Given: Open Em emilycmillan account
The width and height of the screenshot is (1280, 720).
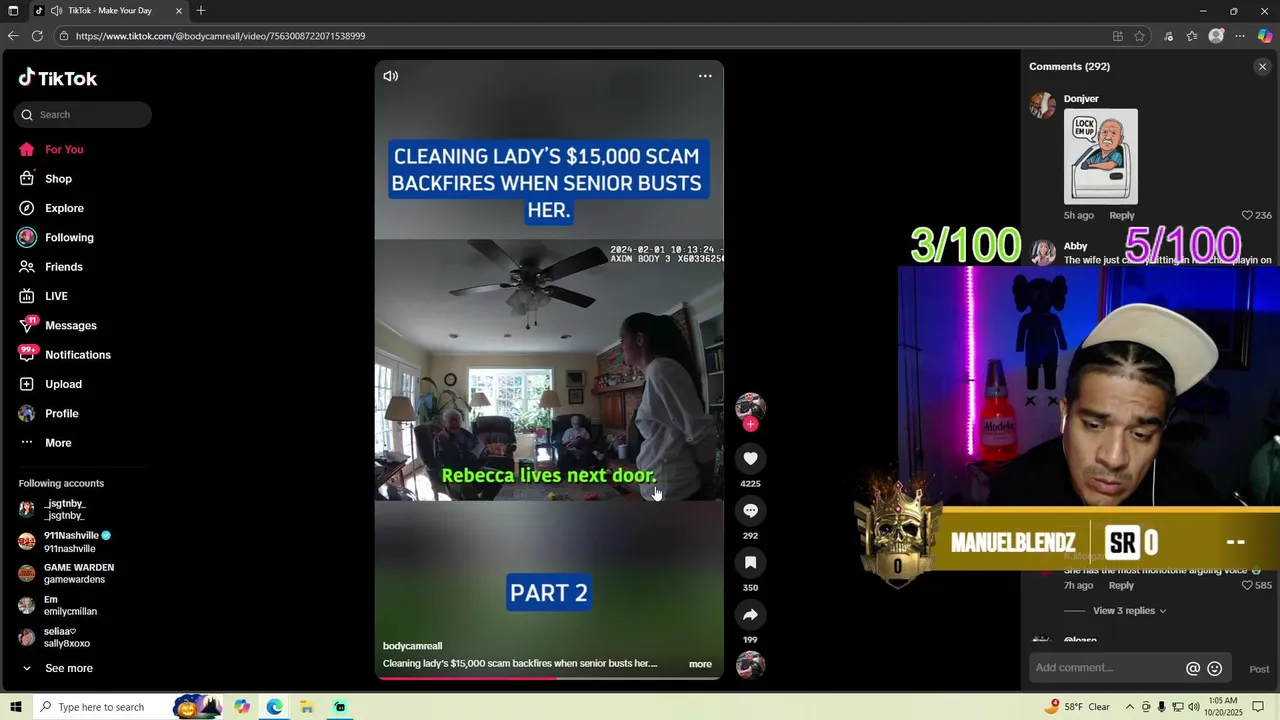Looking at the screenshot, I should [x=70, y=605].
